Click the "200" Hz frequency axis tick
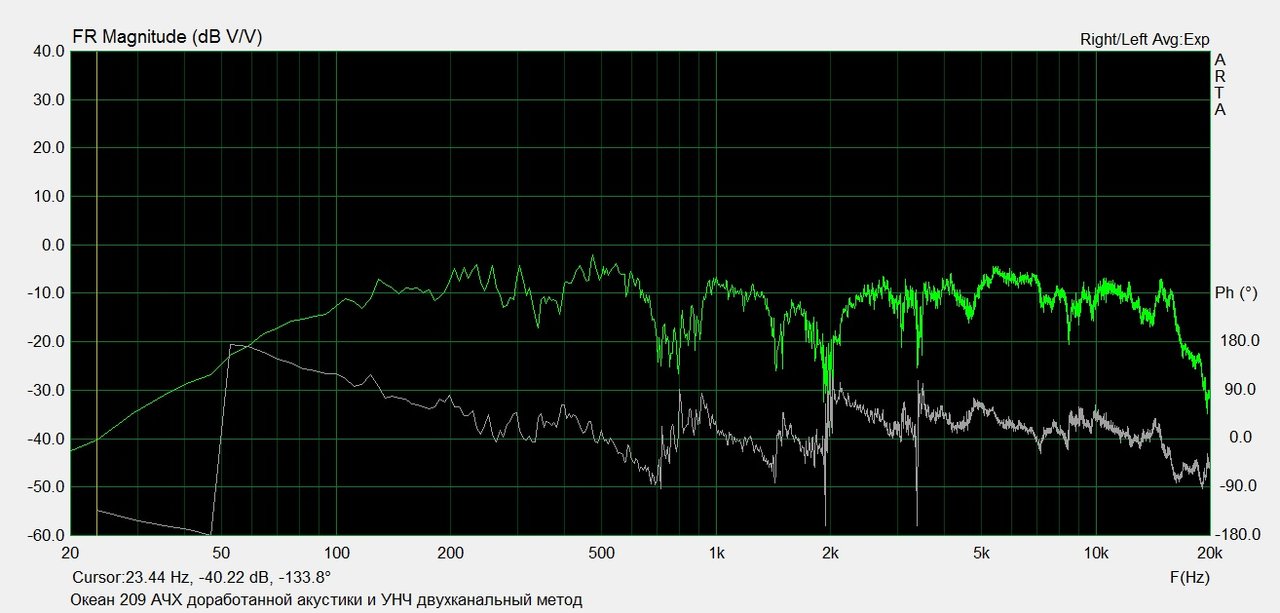Image resolution: width=1280 pixels, height=613 pixels. [x=452, y=554]
